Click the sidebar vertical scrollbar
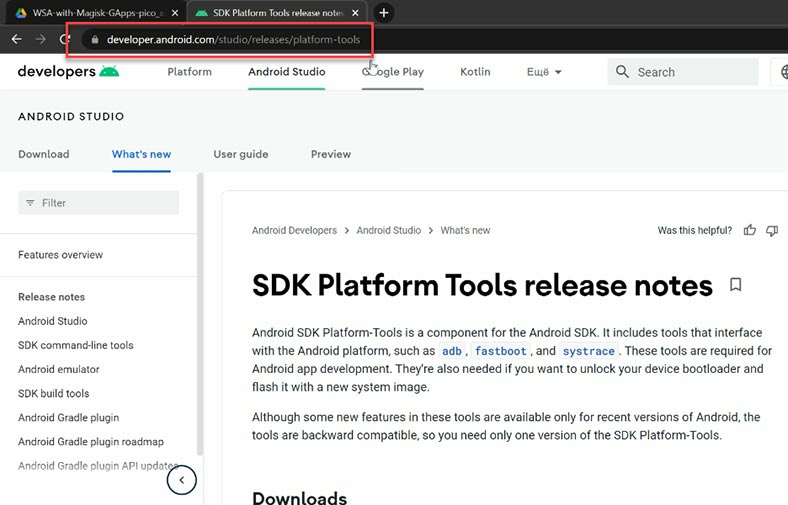The width and height of the screenshot is (788, 505). pos(200,314)
